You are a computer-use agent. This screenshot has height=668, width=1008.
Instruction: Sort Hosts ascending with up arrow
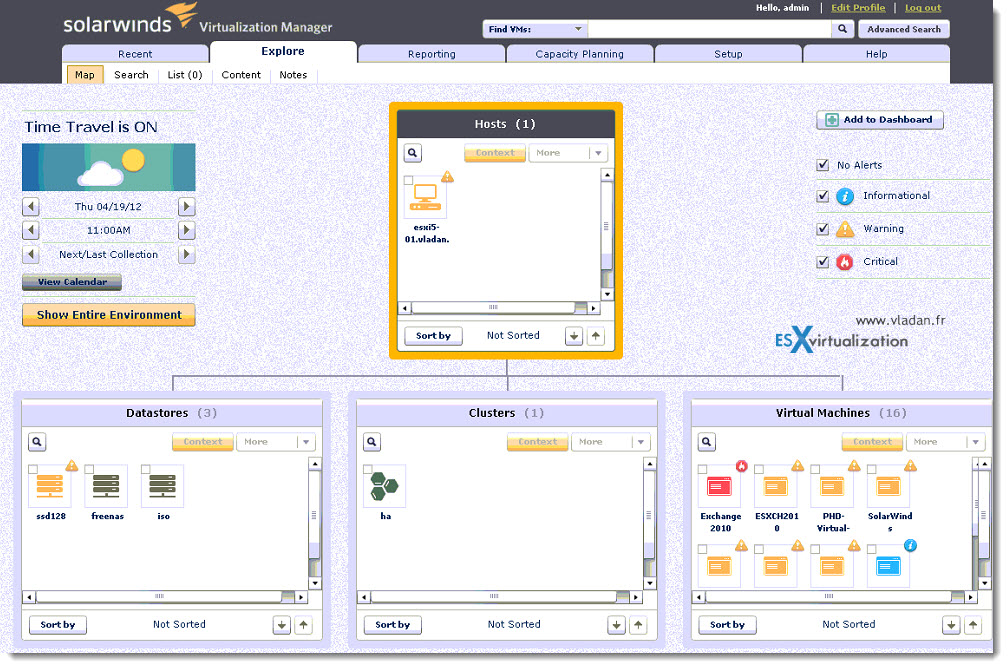click(x=596, y=336)
